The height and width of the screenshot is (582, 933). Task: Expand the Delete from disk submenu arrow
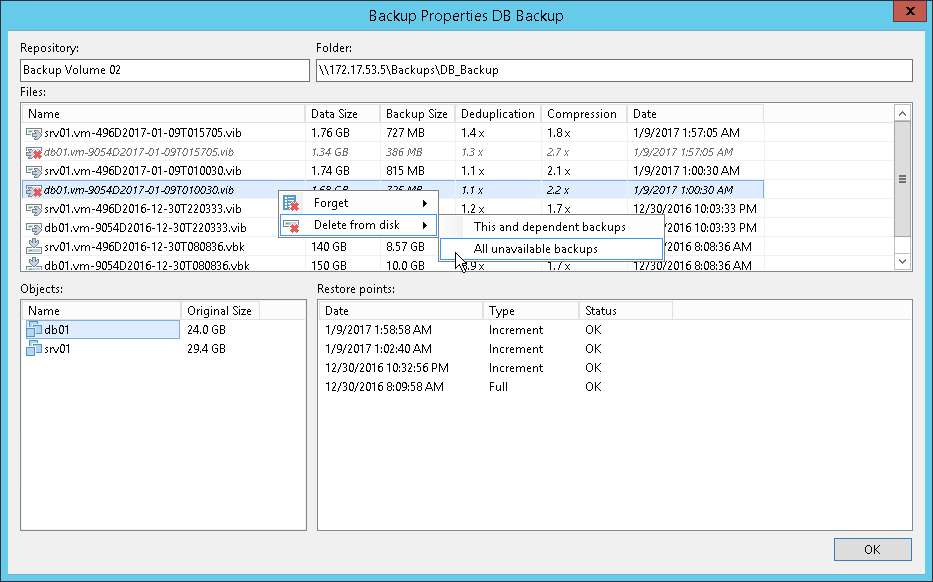click(x=425, y=226)
